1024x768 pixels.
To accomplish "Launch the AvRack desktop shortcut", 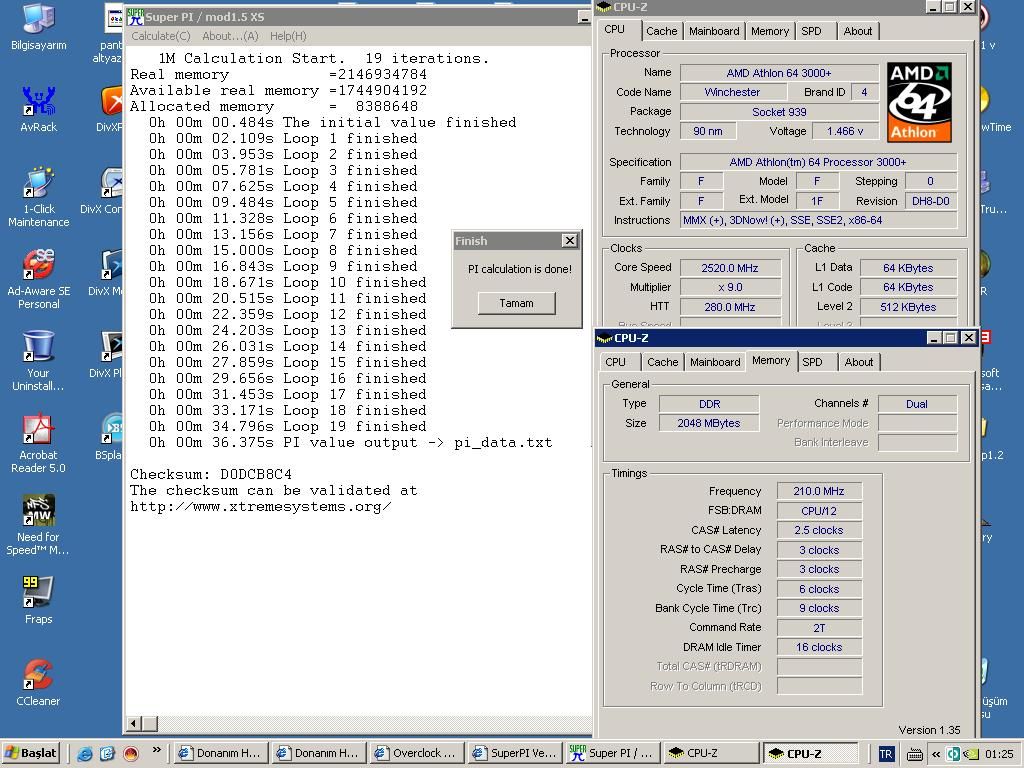I will click(39, 108).
